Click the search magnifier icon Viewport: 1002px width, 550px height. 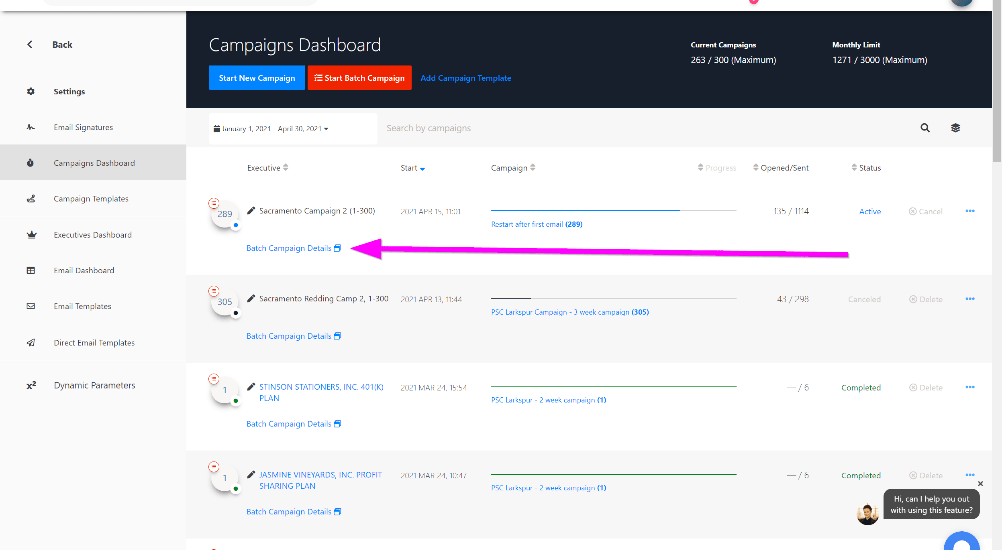coord(925,128)
